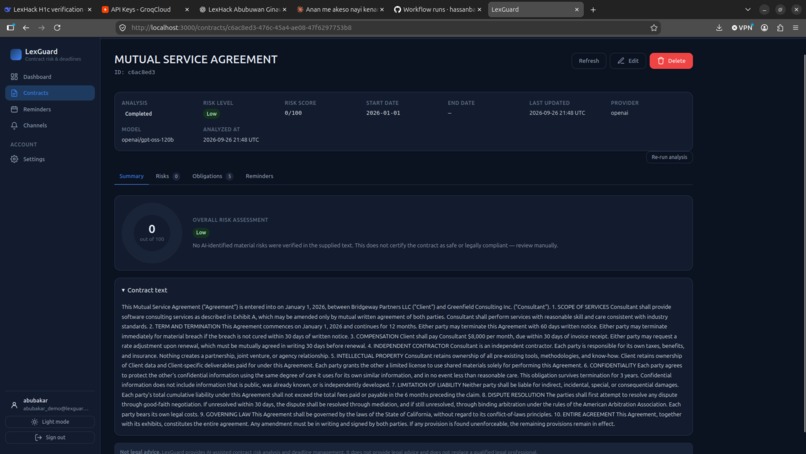The image size is (806, 454).
Task: Open the Obligations tab
Action: tap(212, 176)
